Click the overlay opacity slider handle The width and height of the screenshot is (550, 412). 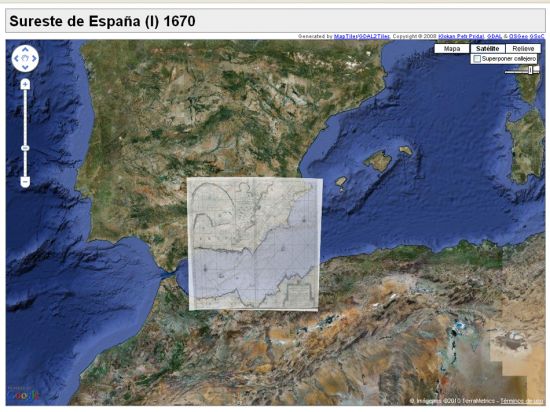531,70
